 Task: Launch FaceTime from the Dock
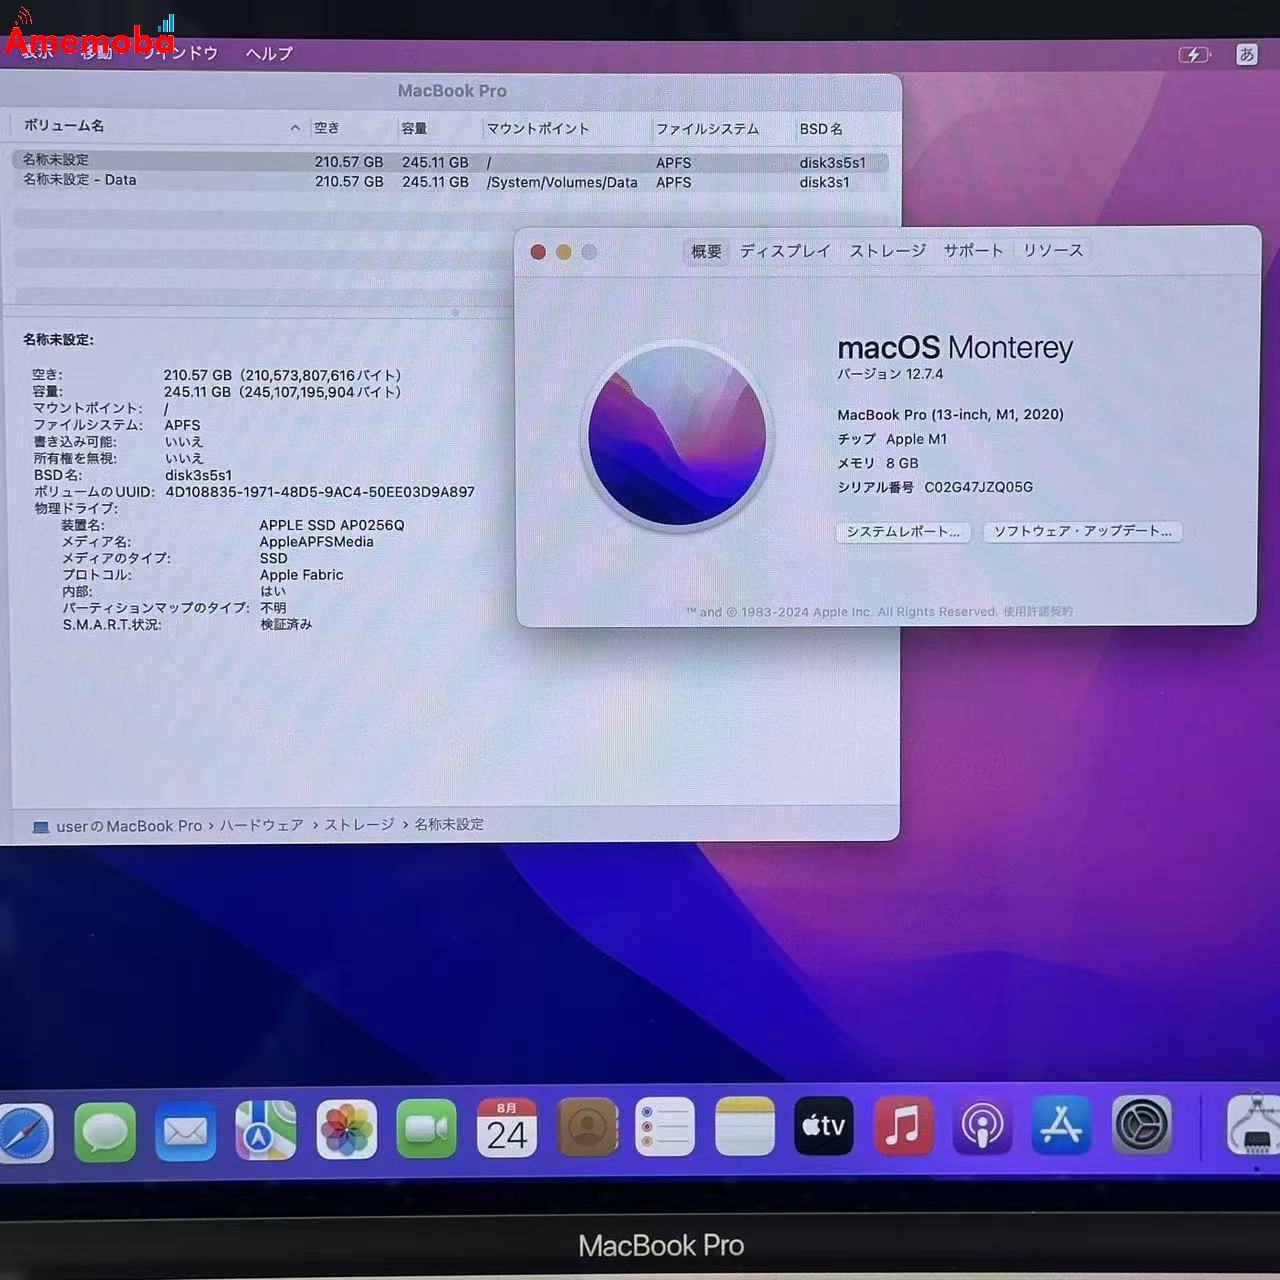(426, 1128)
